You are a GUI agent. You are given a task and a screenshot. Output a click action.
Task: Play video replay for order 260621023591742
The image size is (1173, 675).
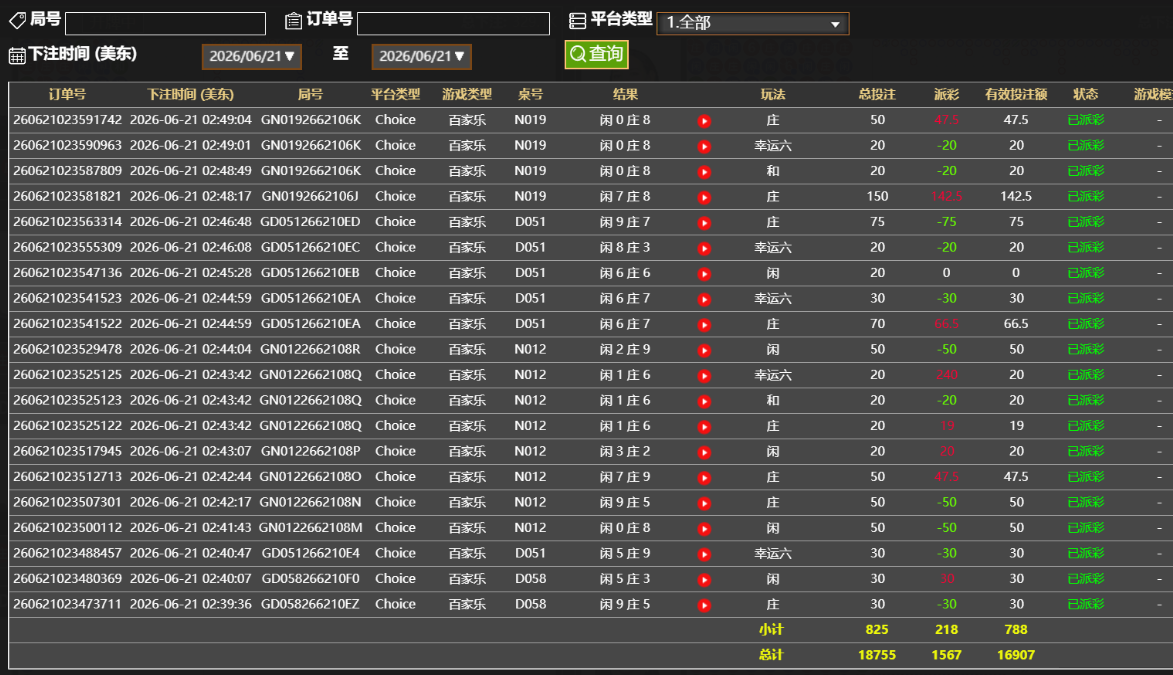(704, 121)
